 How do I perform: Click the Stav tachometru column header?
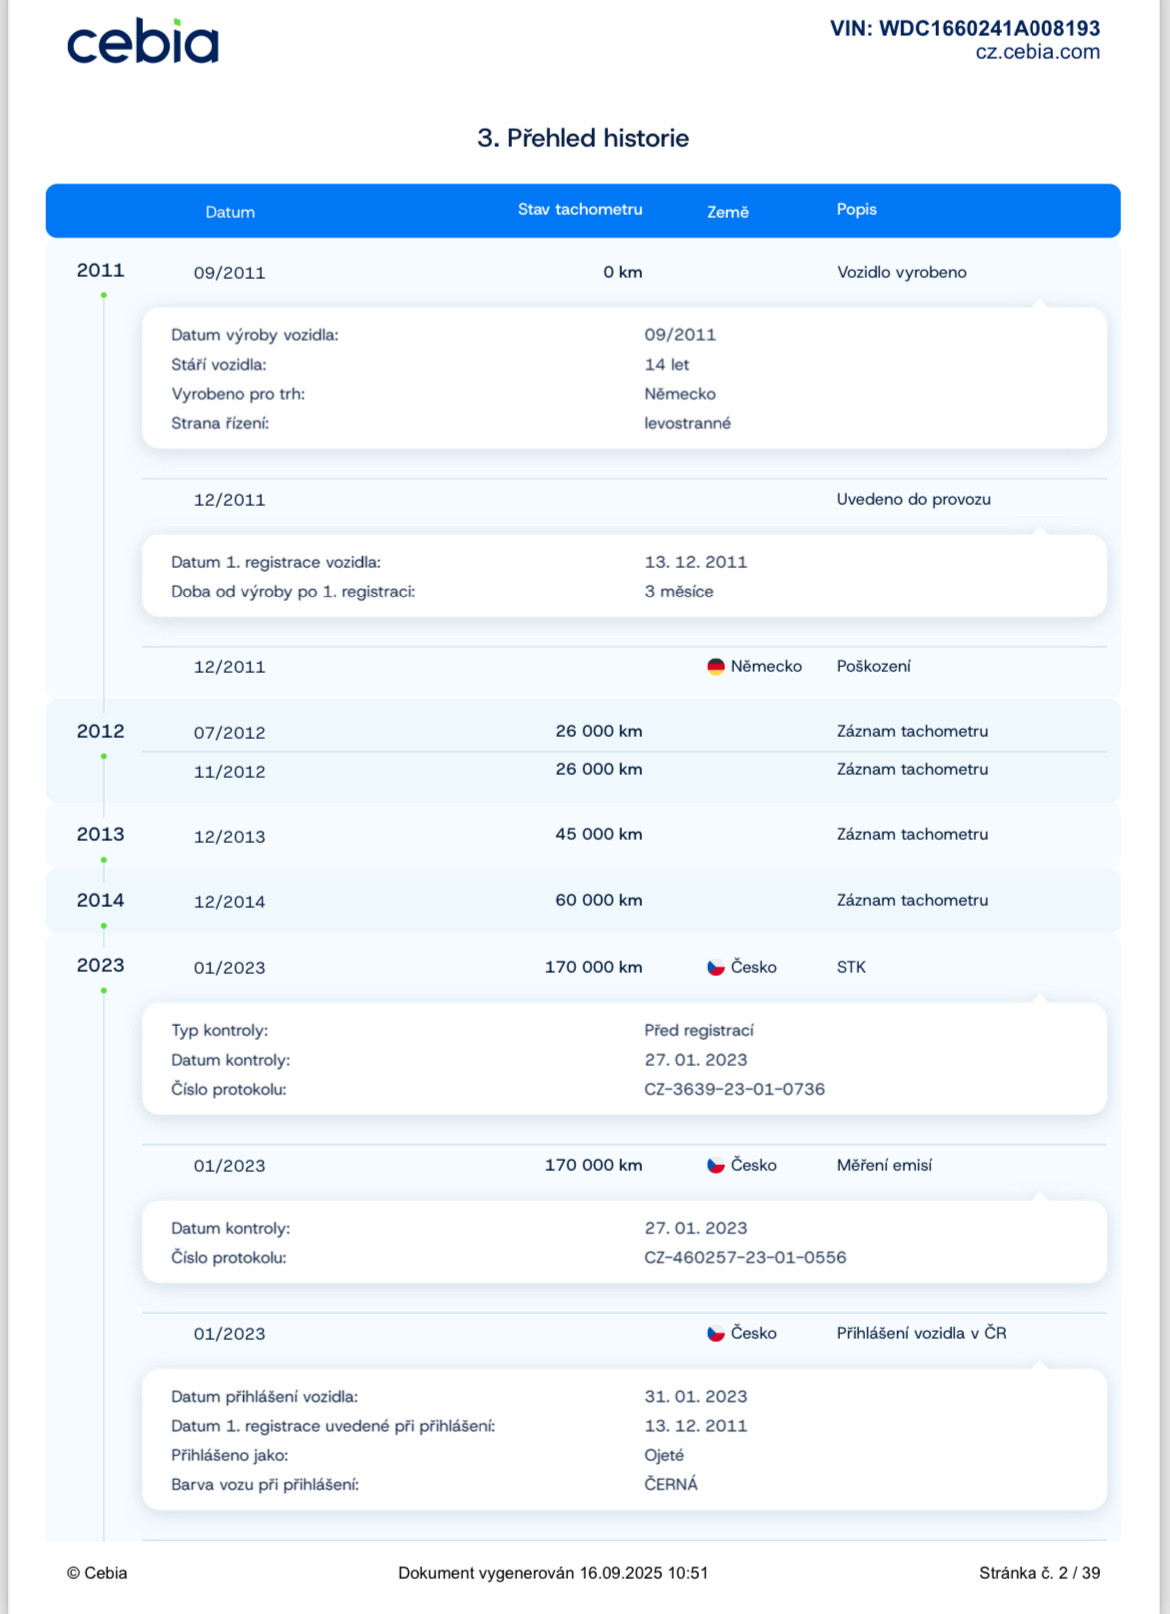tap(580, 210)
